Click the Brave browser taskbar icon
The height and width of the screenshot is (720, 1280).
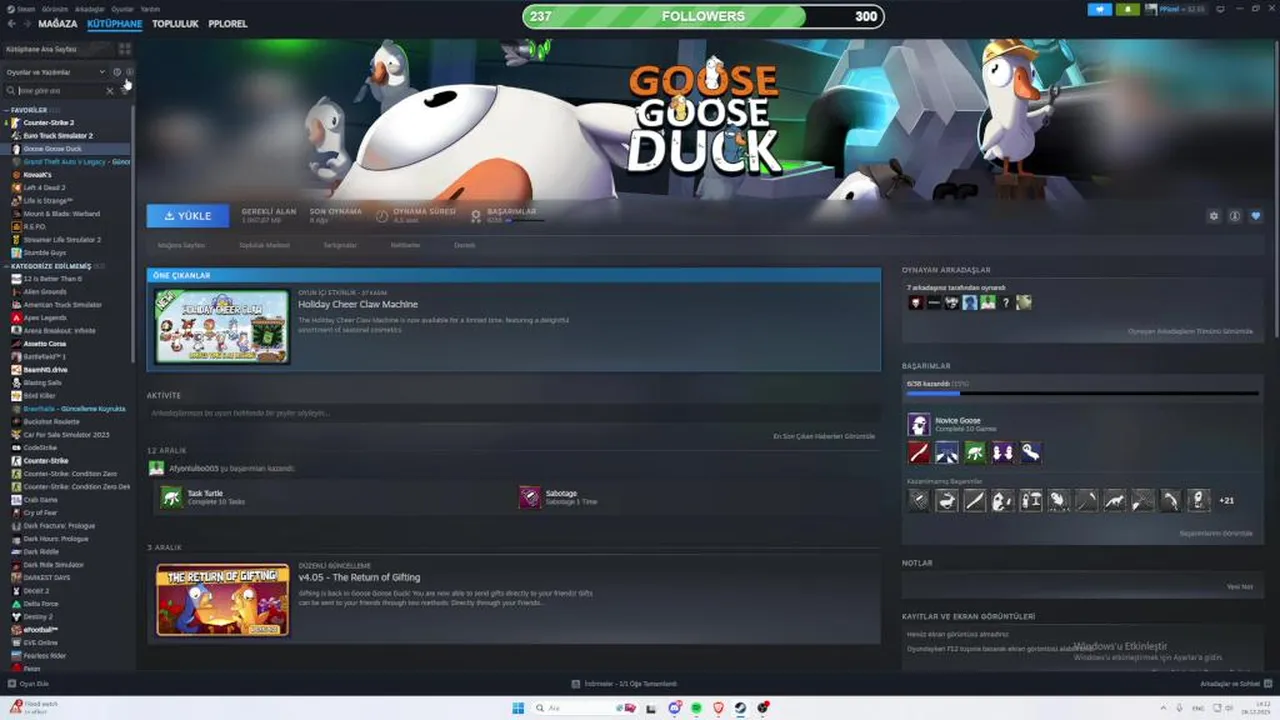point(719,708)
